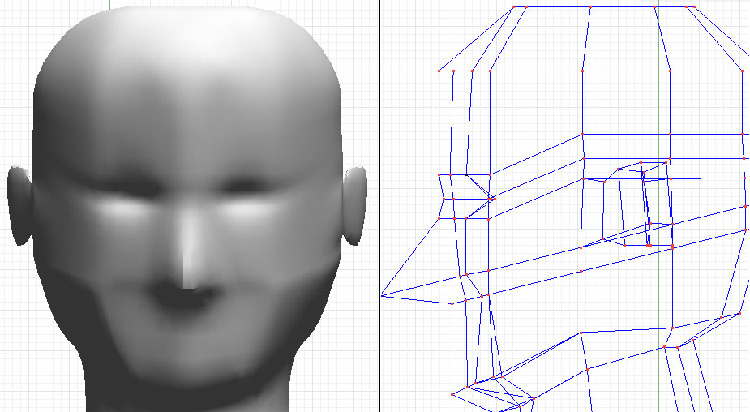
Task: Select the top-right crown vertex of the wireframe
Action: coord(694,6)
